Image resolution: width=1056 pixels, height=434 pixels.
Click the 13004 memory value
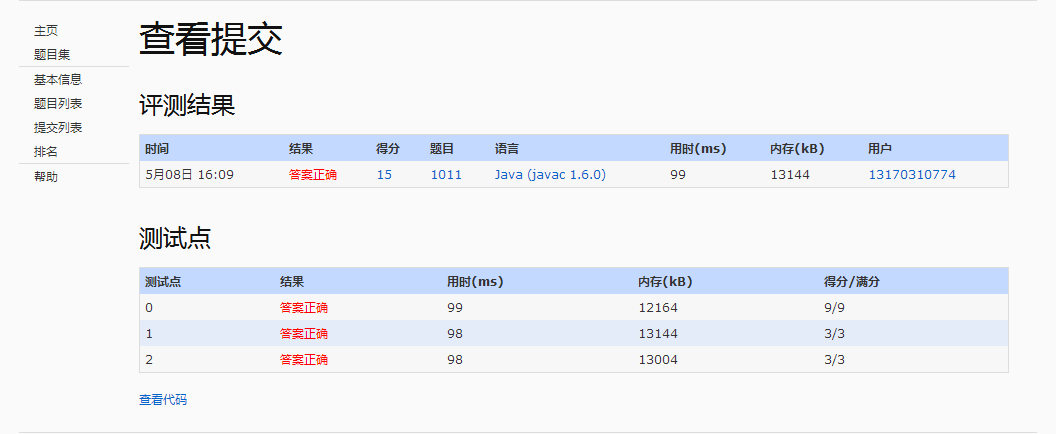658,359
